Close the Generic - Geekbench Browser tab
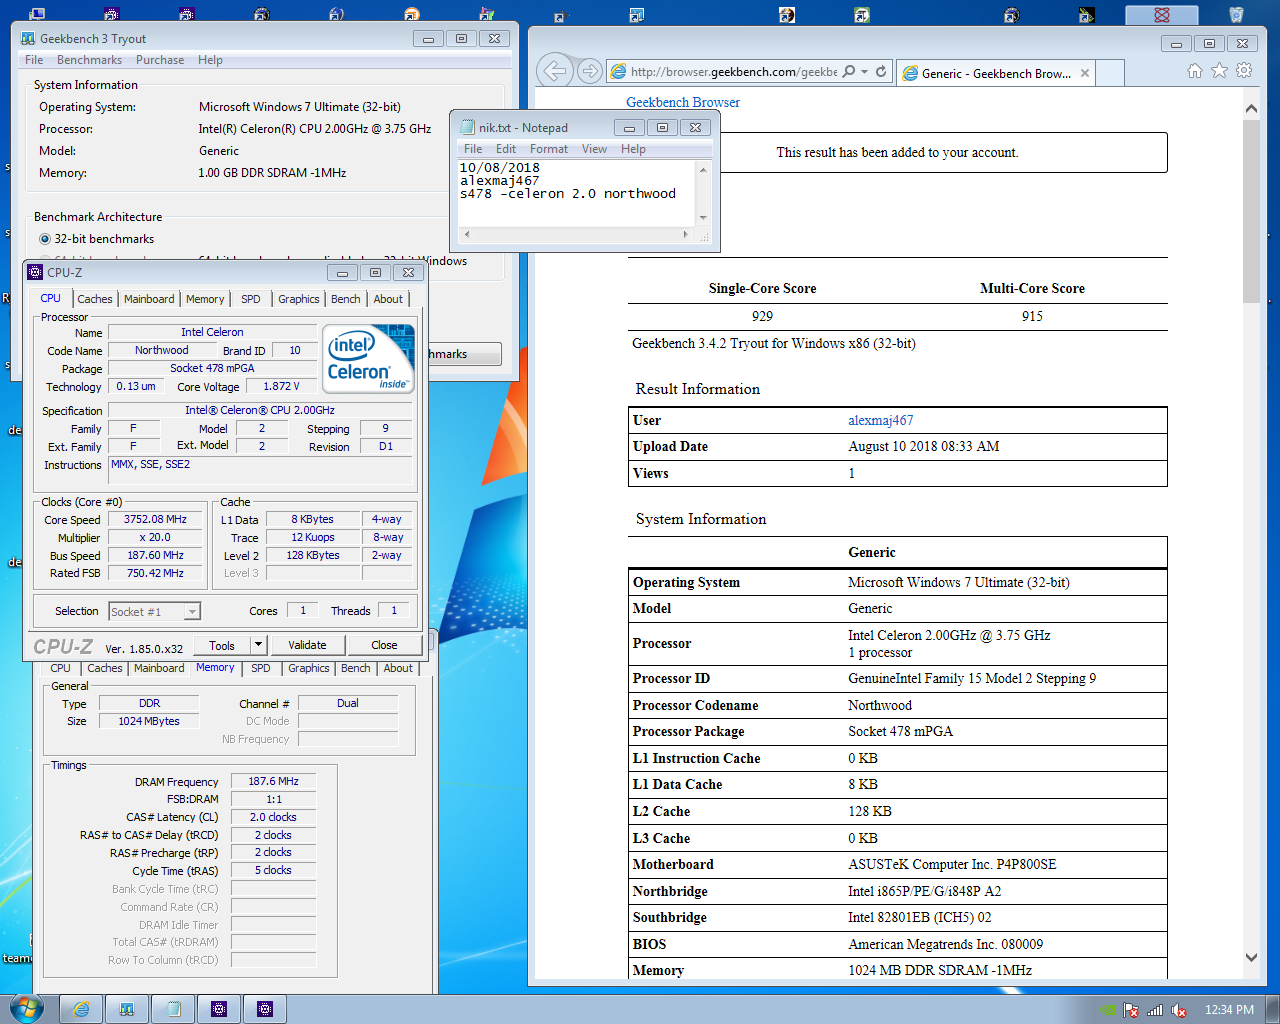 point(1085,73)
